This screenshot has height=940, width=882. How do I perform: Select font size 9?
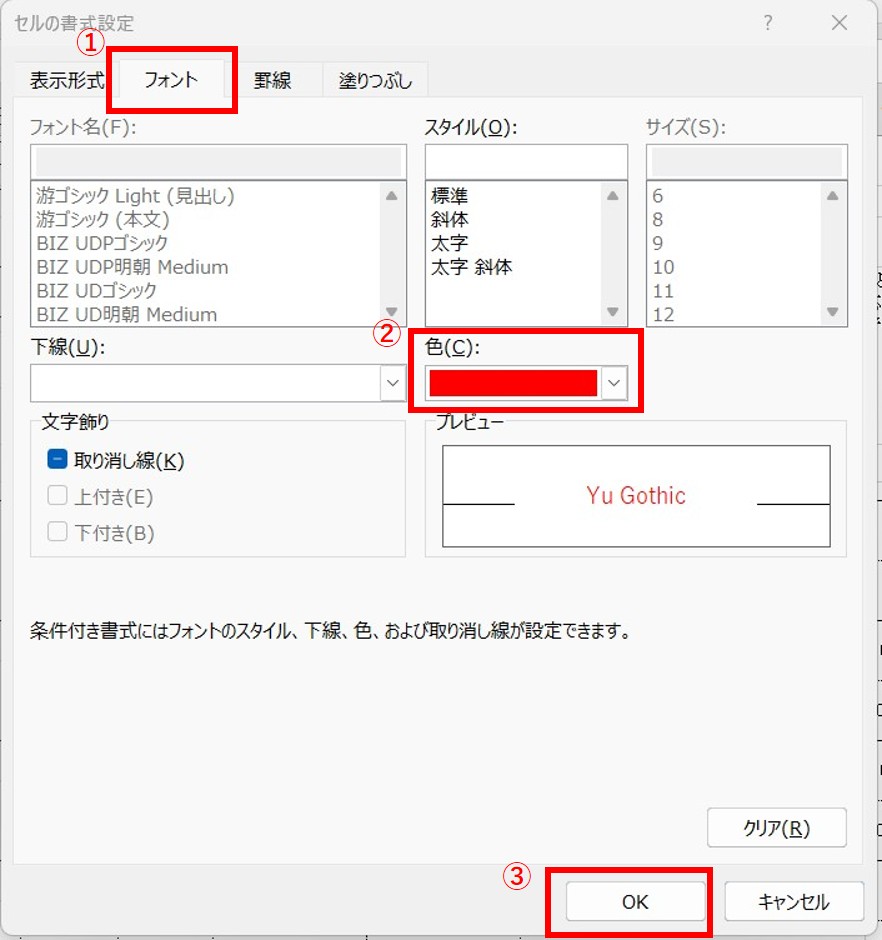point(658,243)
